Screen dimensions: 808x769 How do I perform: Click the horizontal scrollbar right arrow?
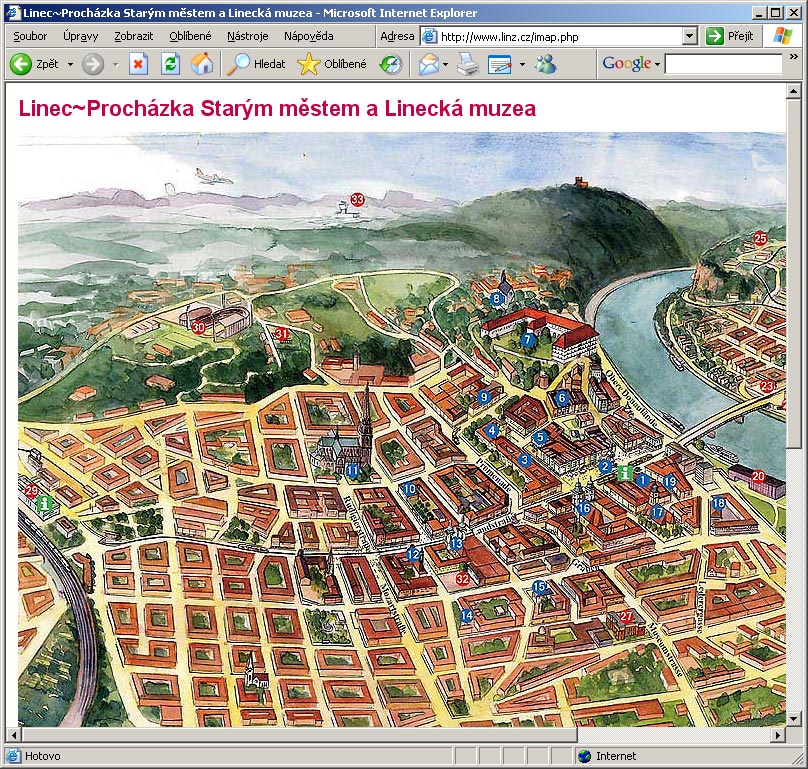tap(779, 735)
